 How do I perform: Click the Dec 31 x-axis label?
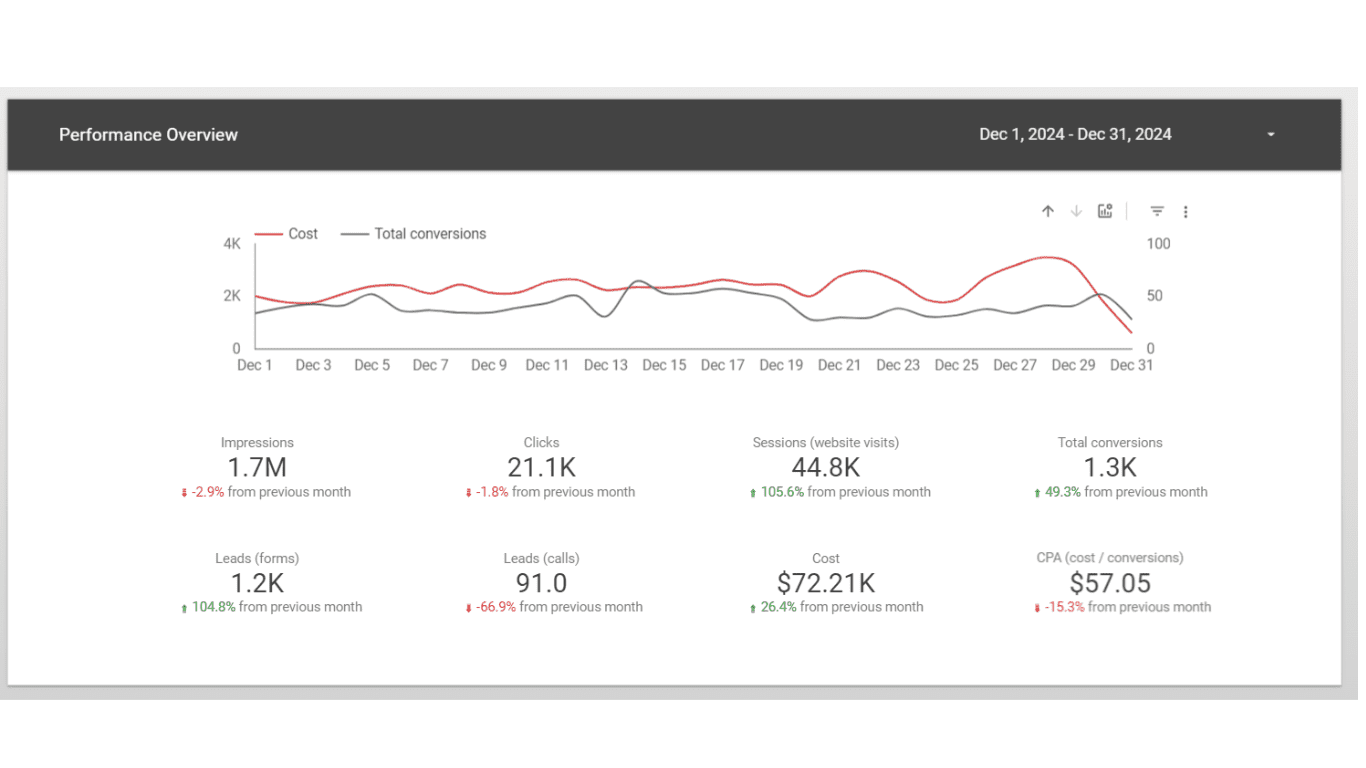(x=1131, y=366)
